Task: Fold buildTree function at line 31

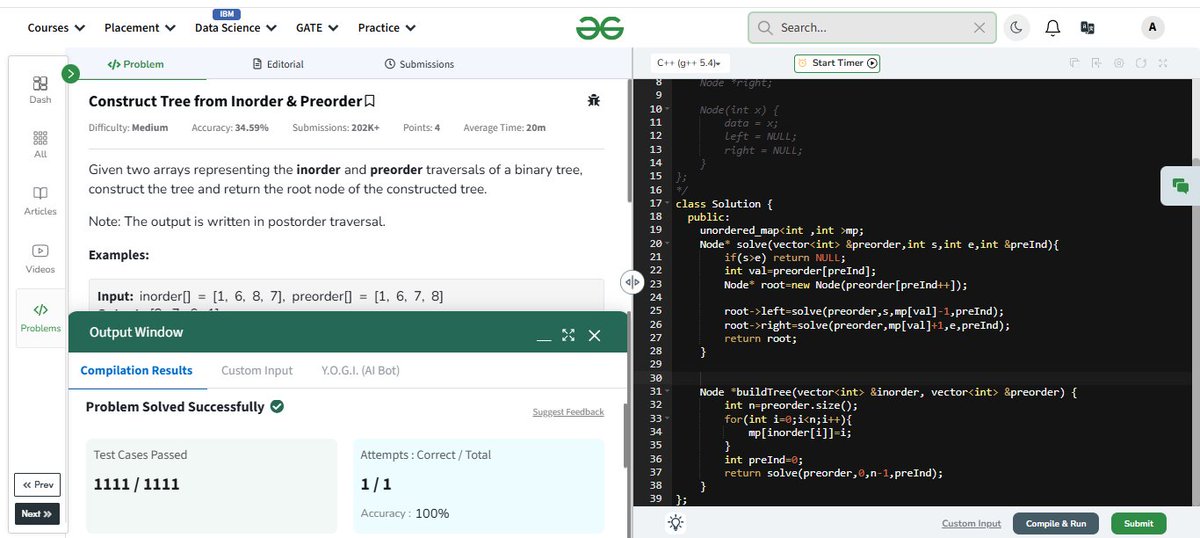Action: tap(668, 392)
